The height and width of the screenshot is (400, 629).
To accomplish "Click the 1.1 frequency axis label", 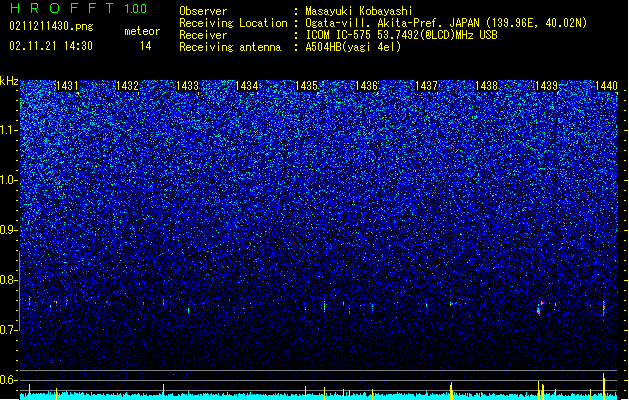I will coord(9,130).
